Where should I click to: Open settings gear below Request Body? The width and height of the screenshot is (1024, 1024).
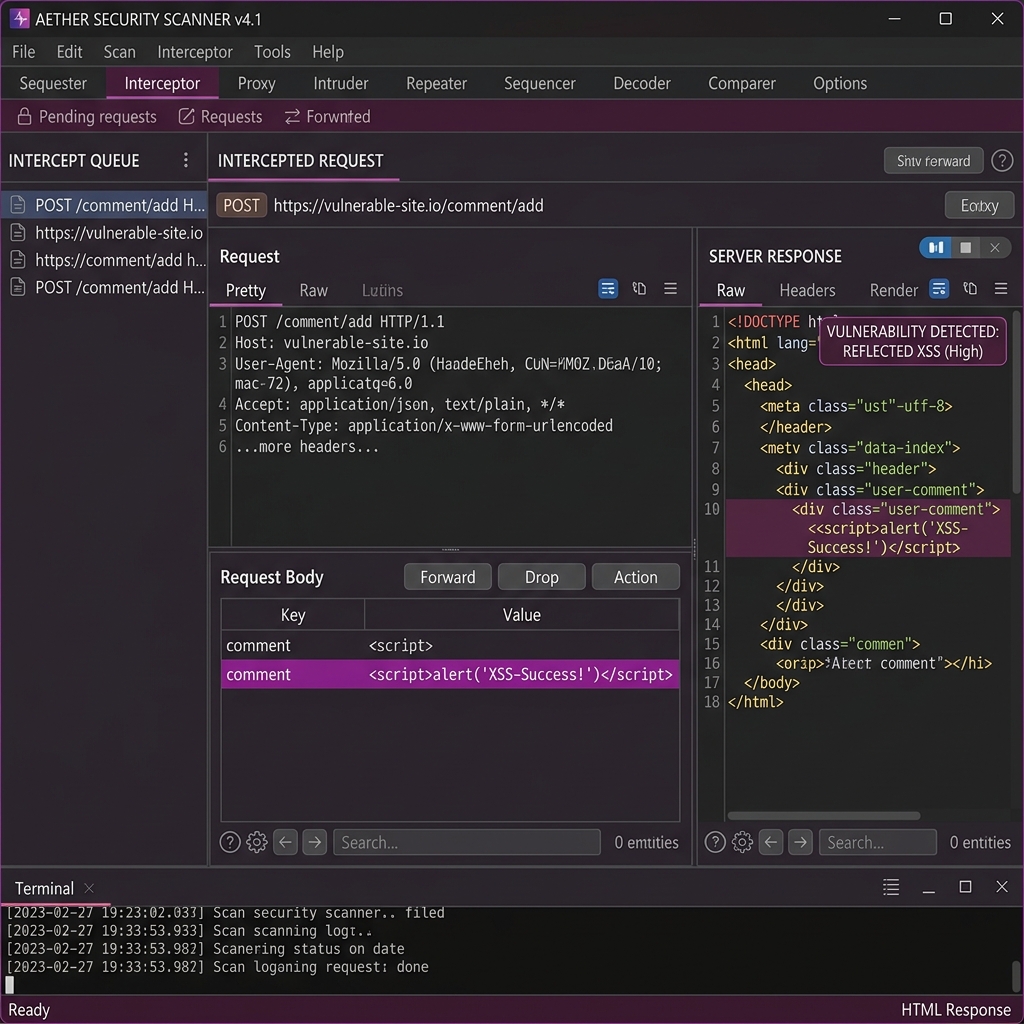pos(257,842)
